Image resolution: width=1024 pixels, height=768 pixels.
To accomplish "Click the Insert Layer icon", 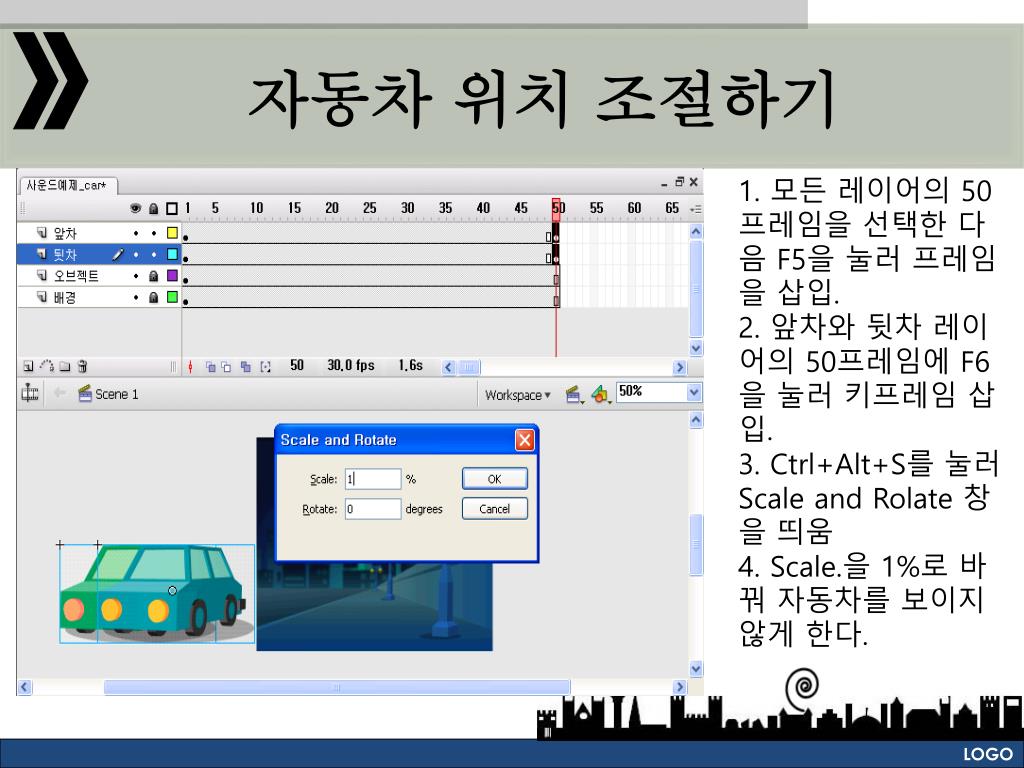I will pyautogui.click(x=29, y=366).
